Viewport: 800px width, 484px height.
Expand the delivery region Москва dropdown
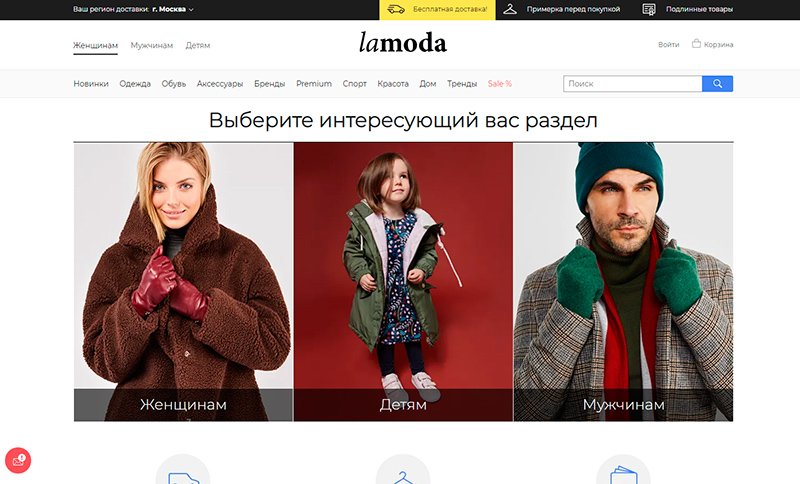(x=173, y=9)
